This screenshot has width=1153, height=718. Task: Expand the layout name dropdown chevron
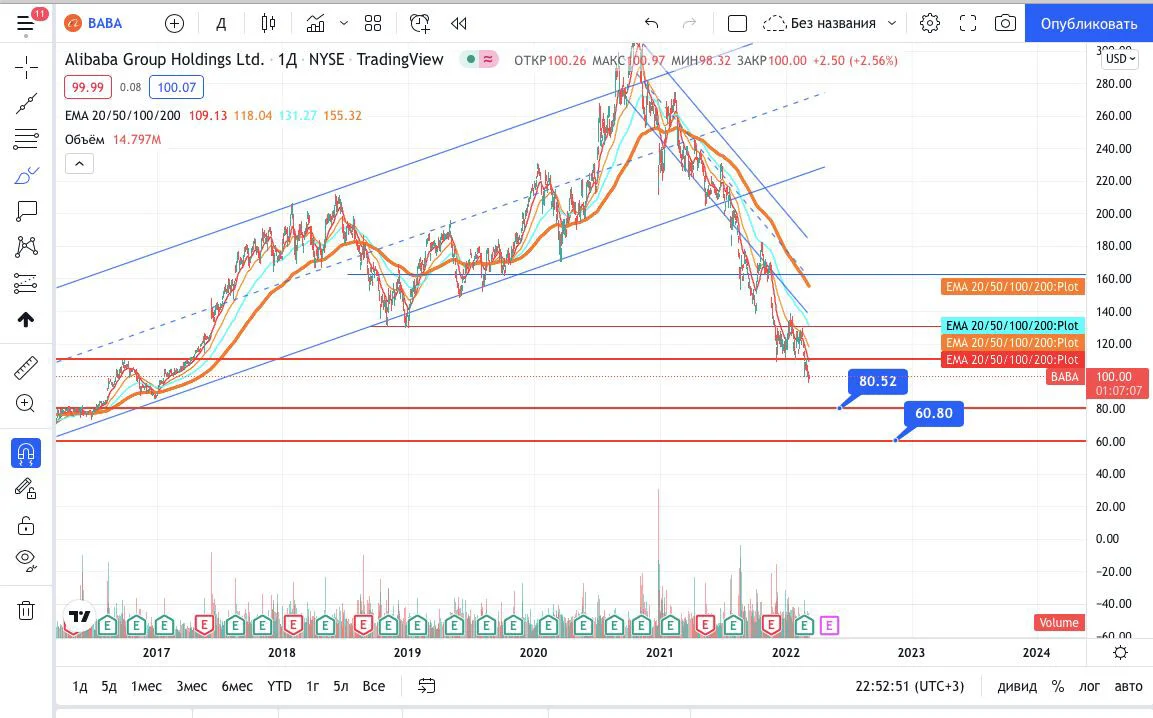tap(892, 24)
